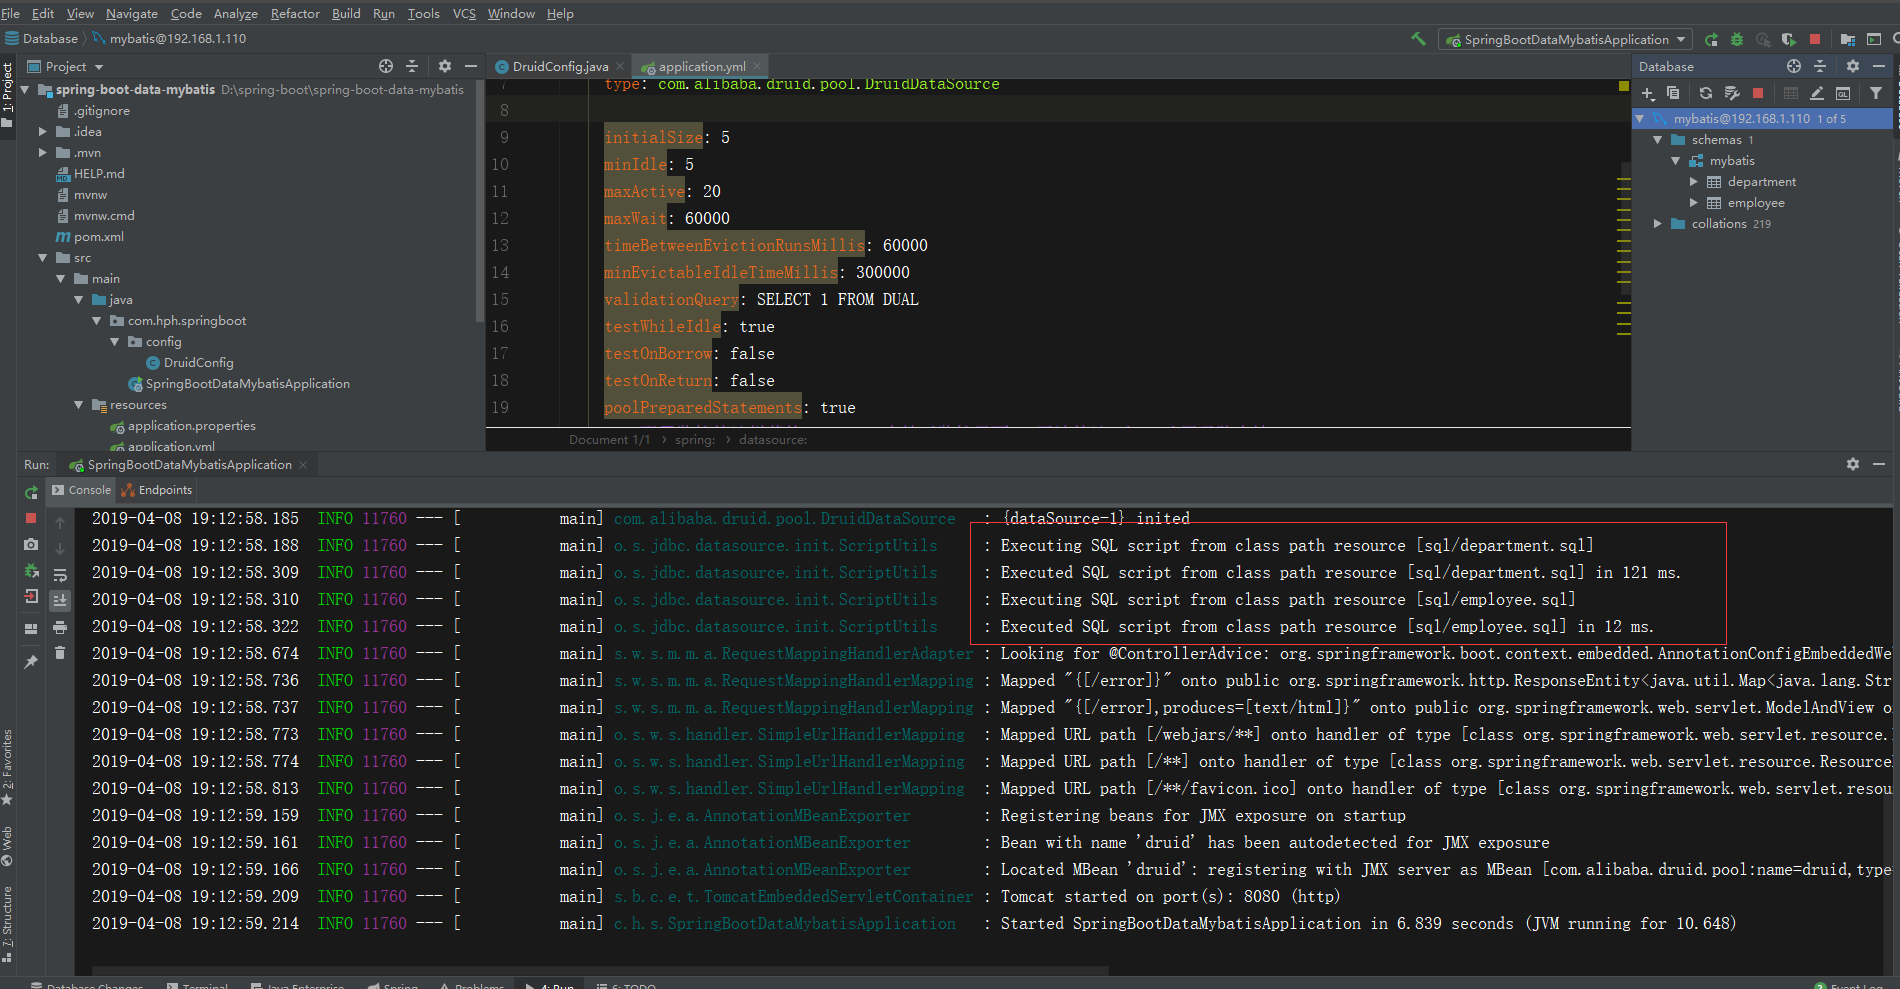Image resolution: width=1900 pixels, height=989 pixels.
Task: Select DruidConfig class in project tree
Action: click(198, 362)
